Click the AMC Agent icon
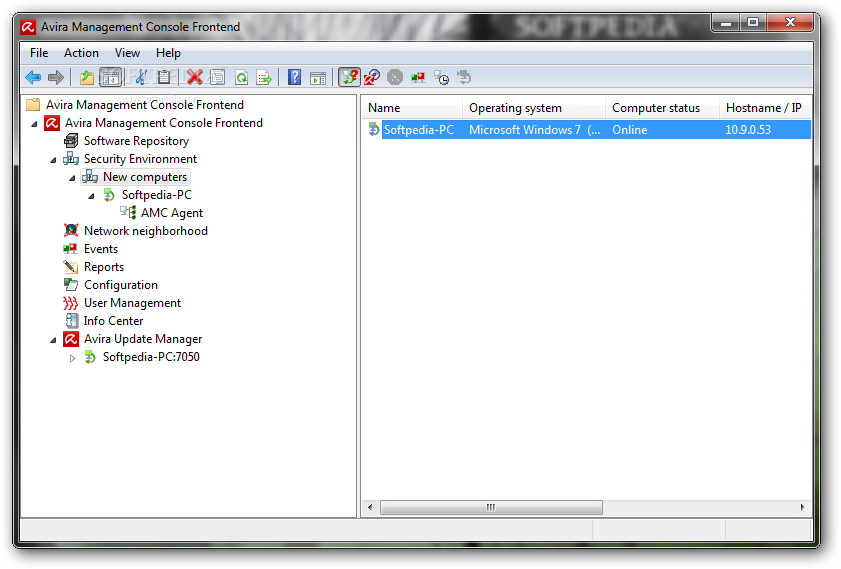 click(x=128, y=212)
